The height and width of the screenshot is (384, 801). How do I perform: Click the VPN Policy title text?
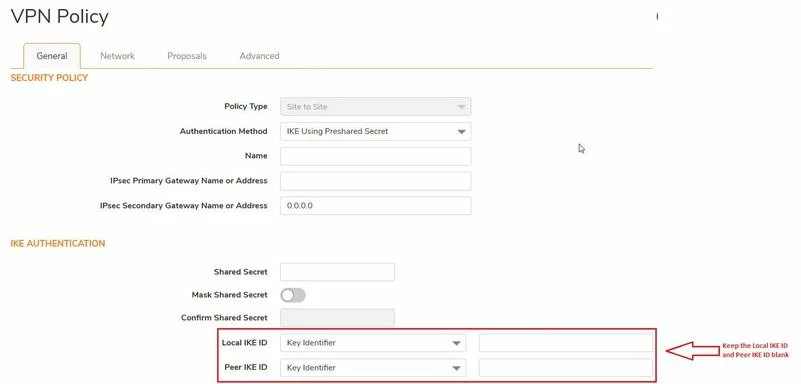click(59, 17)
